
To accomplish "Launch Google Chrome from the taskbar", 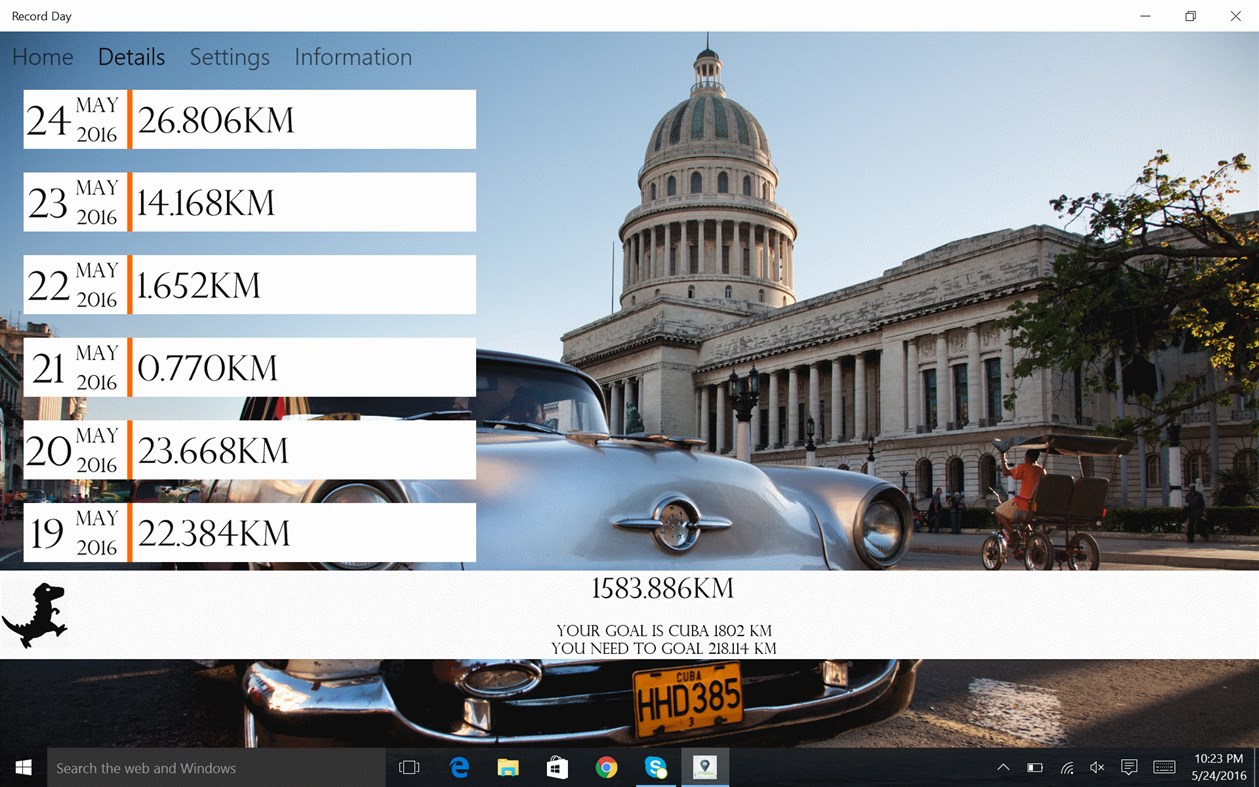I will (x=606, y=767).
